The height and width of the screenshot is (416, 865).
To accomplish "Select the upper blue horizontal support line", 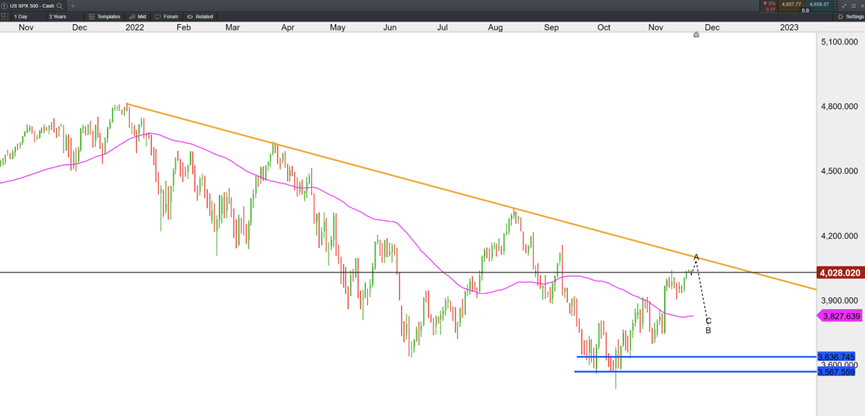I will [696, 357].
